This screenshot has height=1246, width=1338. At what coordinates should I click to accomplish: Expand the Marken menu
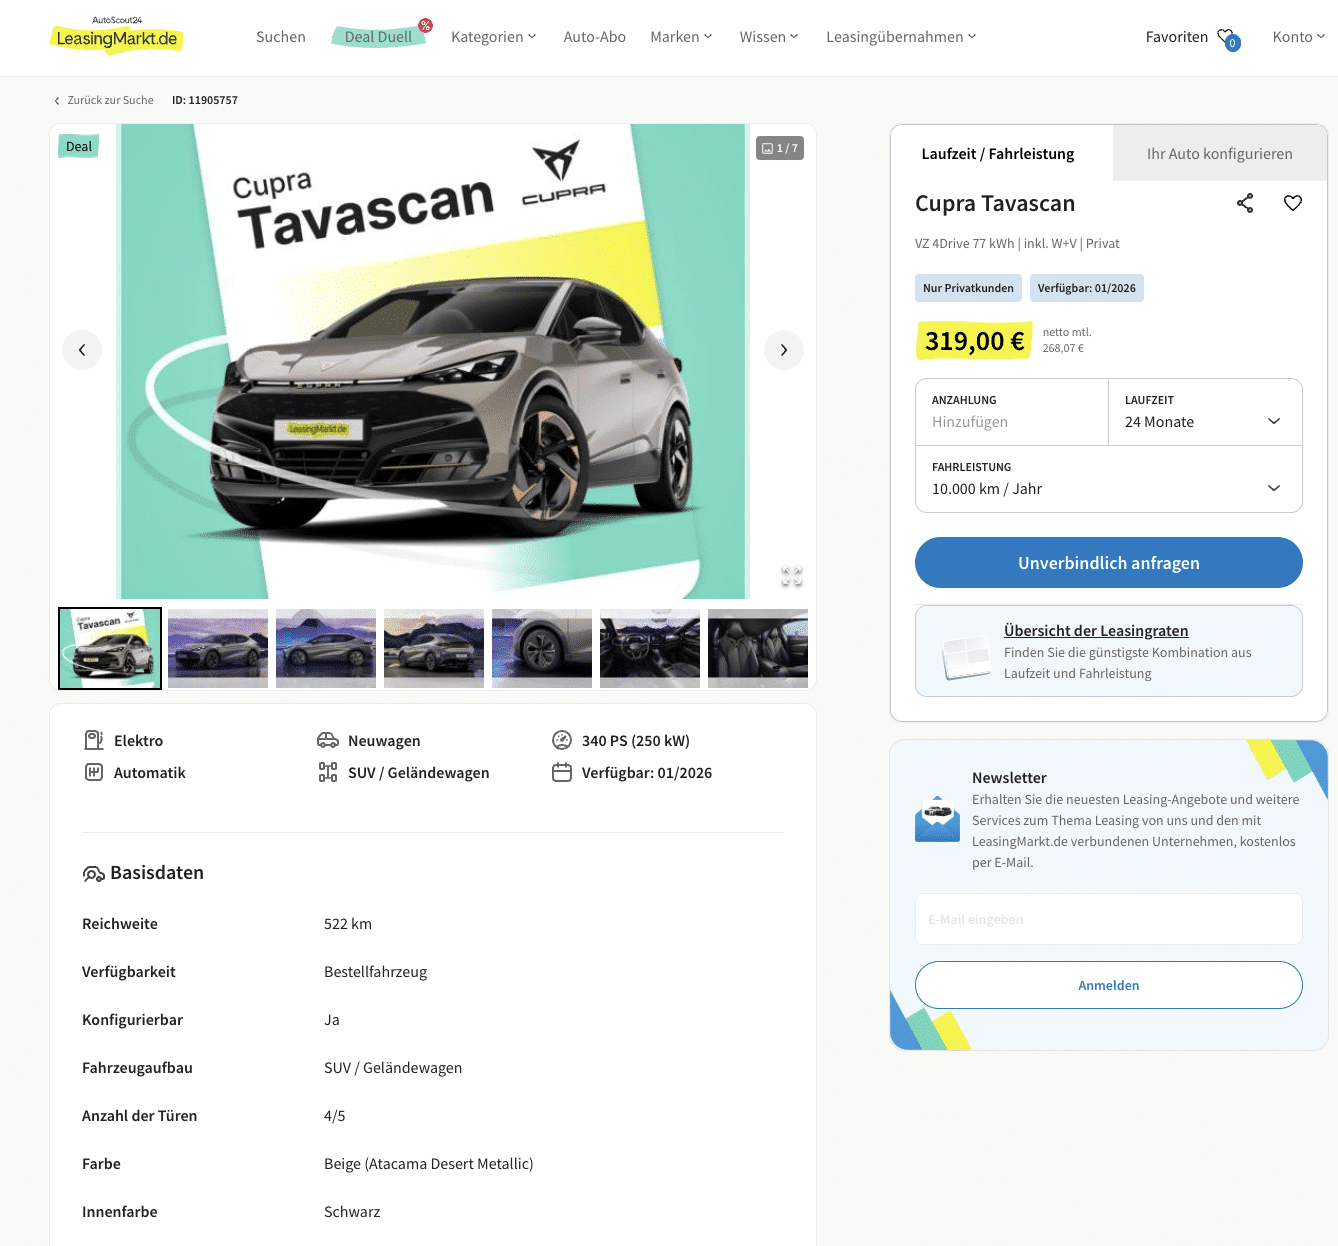click(682, 37)
